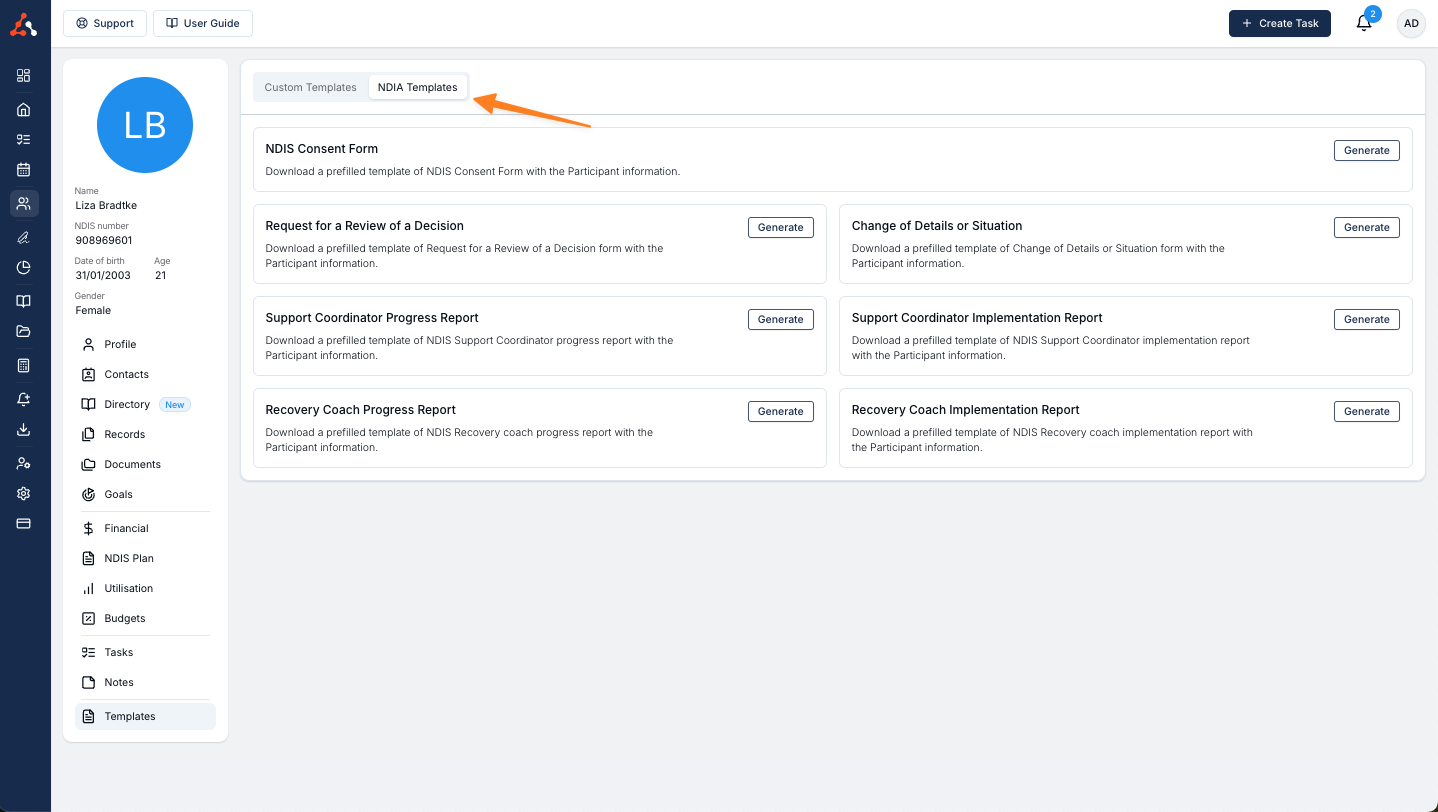Click the Create Task button

[x=1279, y=23]
